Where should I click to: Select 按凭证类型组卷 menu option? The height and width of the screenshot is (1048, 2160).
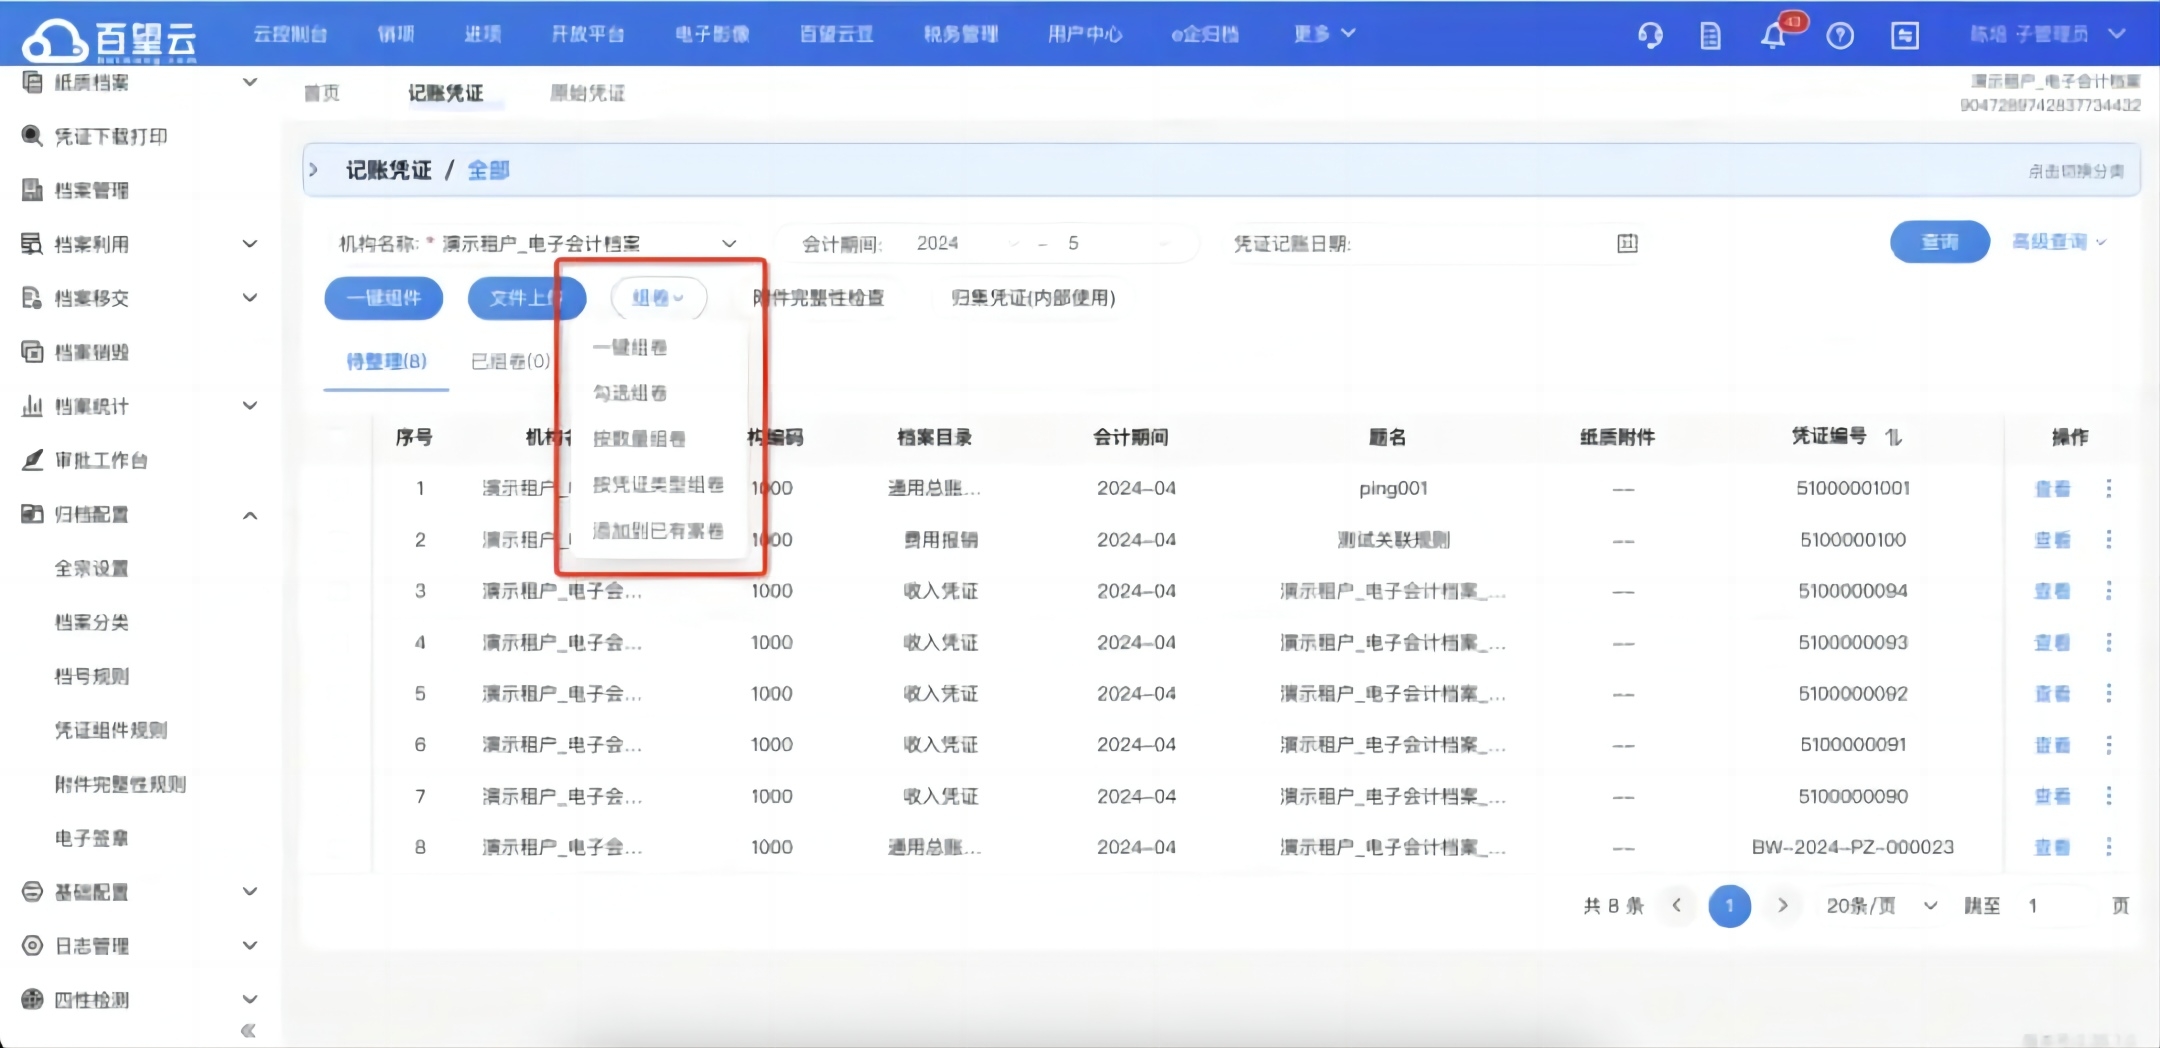pyautogui.click(x=658, y=485)
